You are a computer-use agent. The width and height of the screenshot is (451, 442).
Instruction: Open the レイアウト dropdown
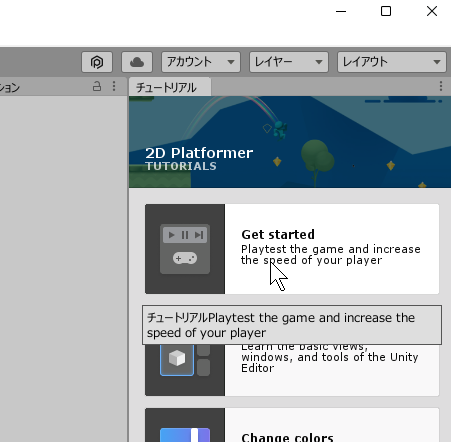point(392,62)
